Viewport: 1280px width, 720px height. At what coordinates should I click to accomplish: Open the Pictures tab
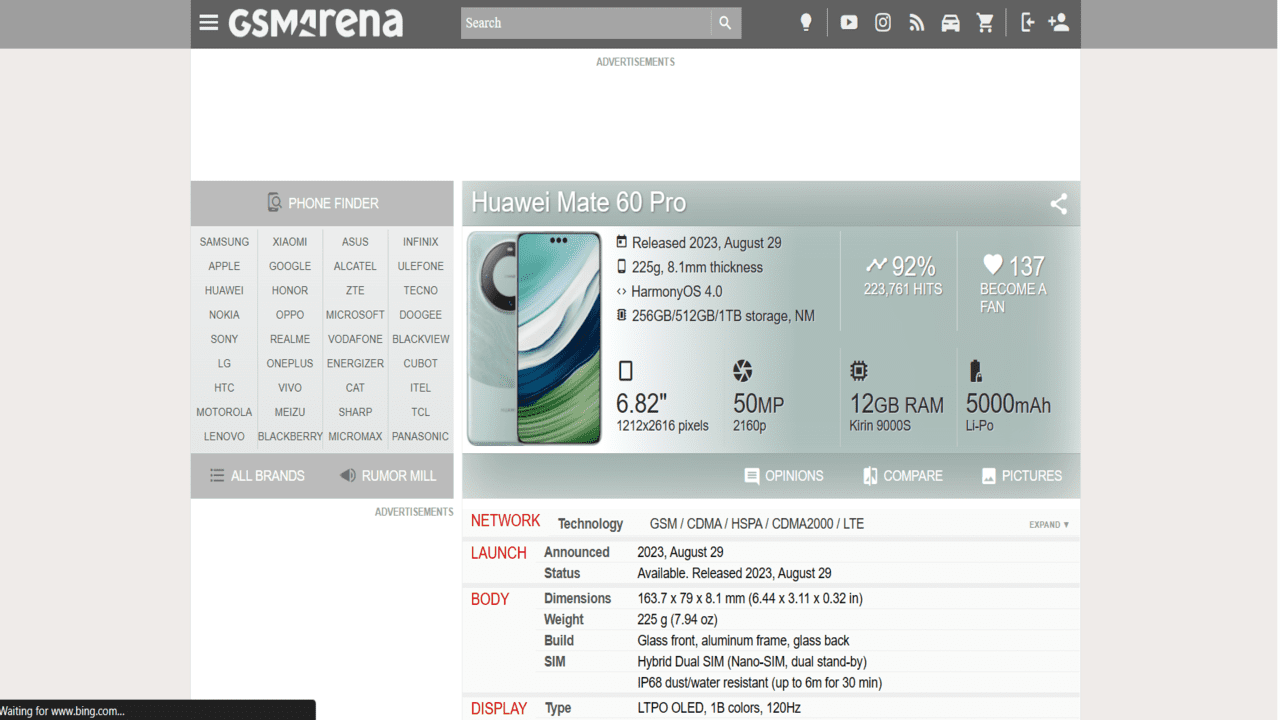1021,476
